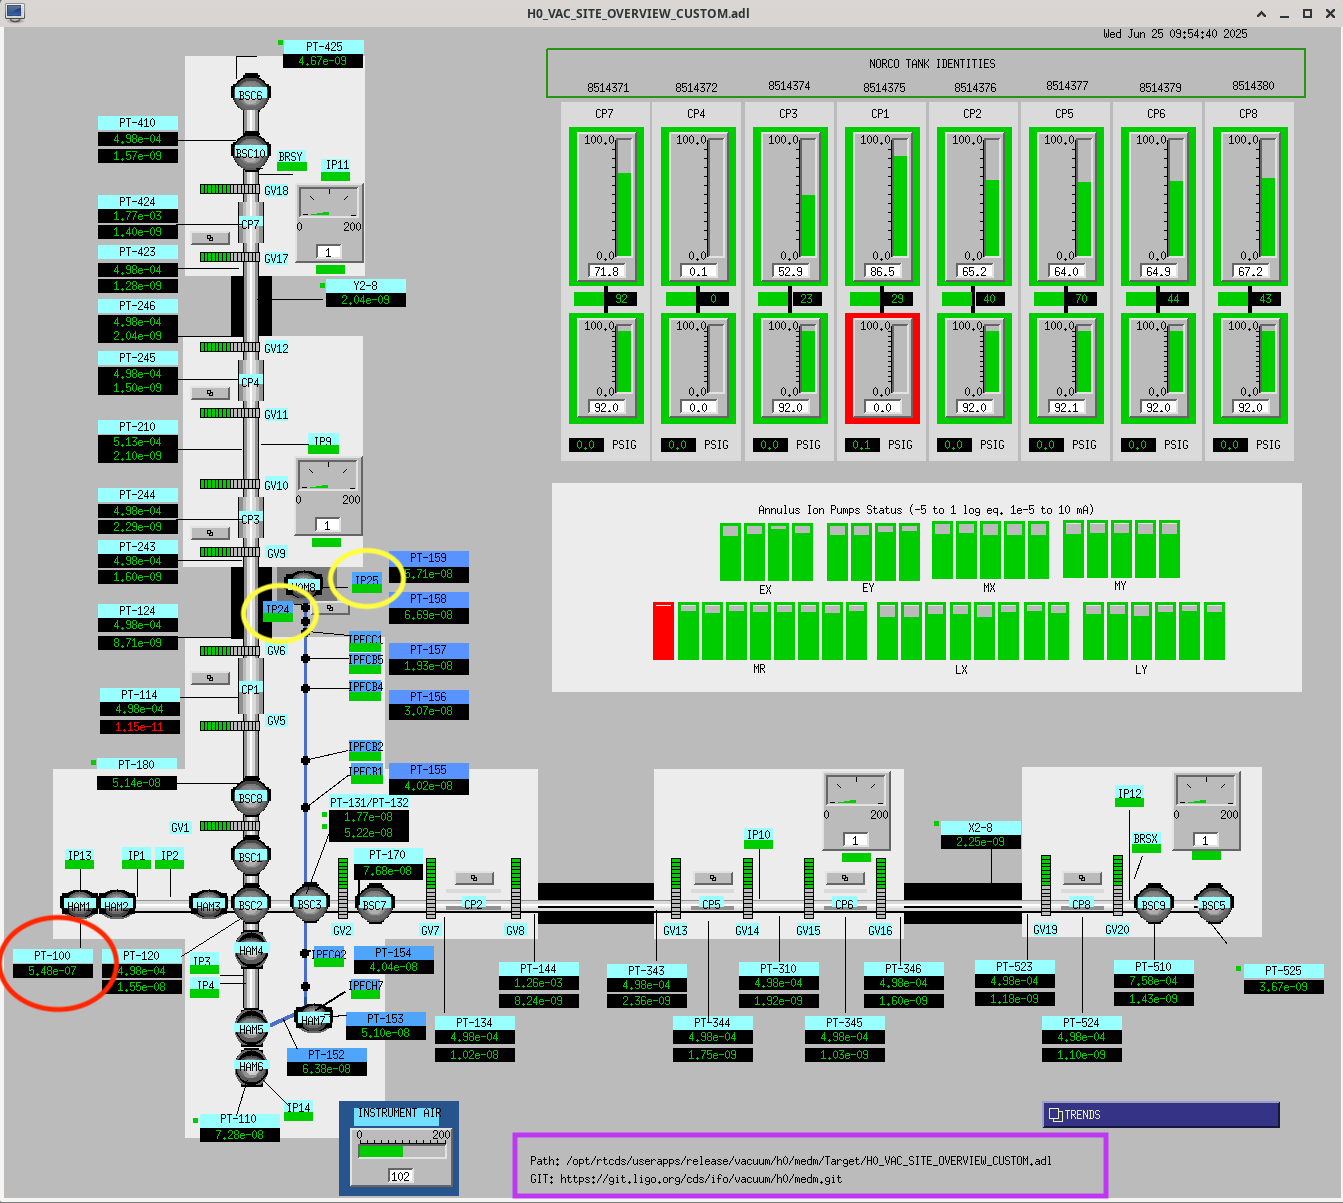Image resolution: width=1343 pixels, height=1203 pixels.
Task: Open the BSC7 chamber icon
Action: coord(374,905)
